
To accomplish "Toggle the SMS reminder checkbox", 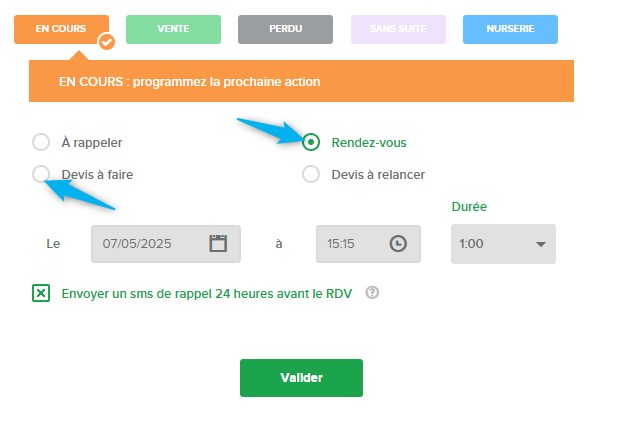I will [x=41, y=293].
